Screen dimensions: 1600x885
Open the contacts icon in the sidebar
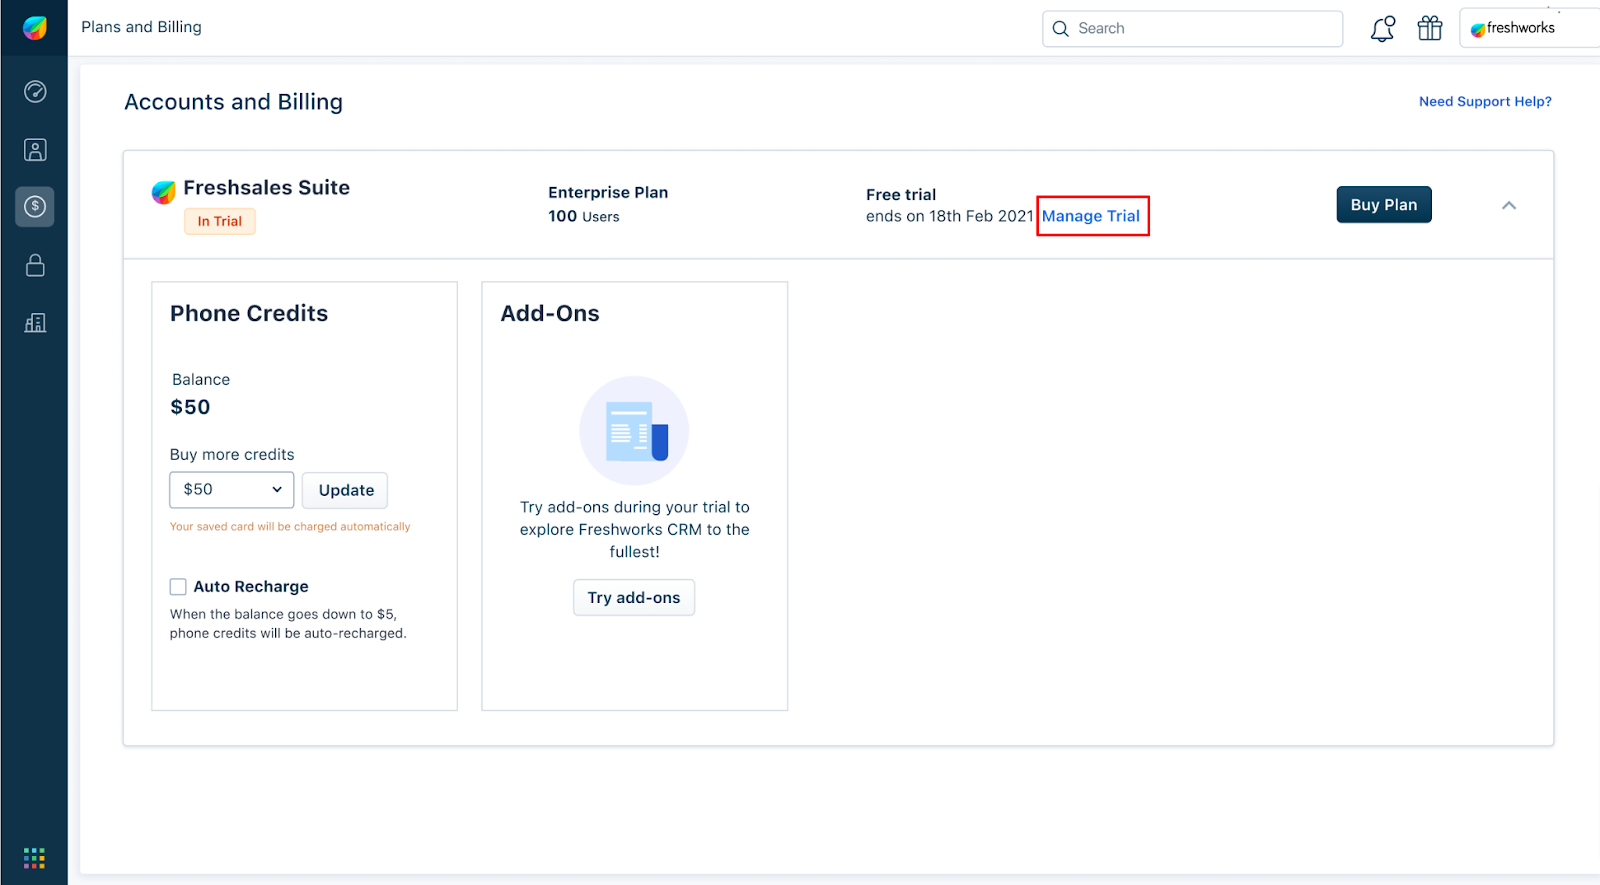(35, 150)
